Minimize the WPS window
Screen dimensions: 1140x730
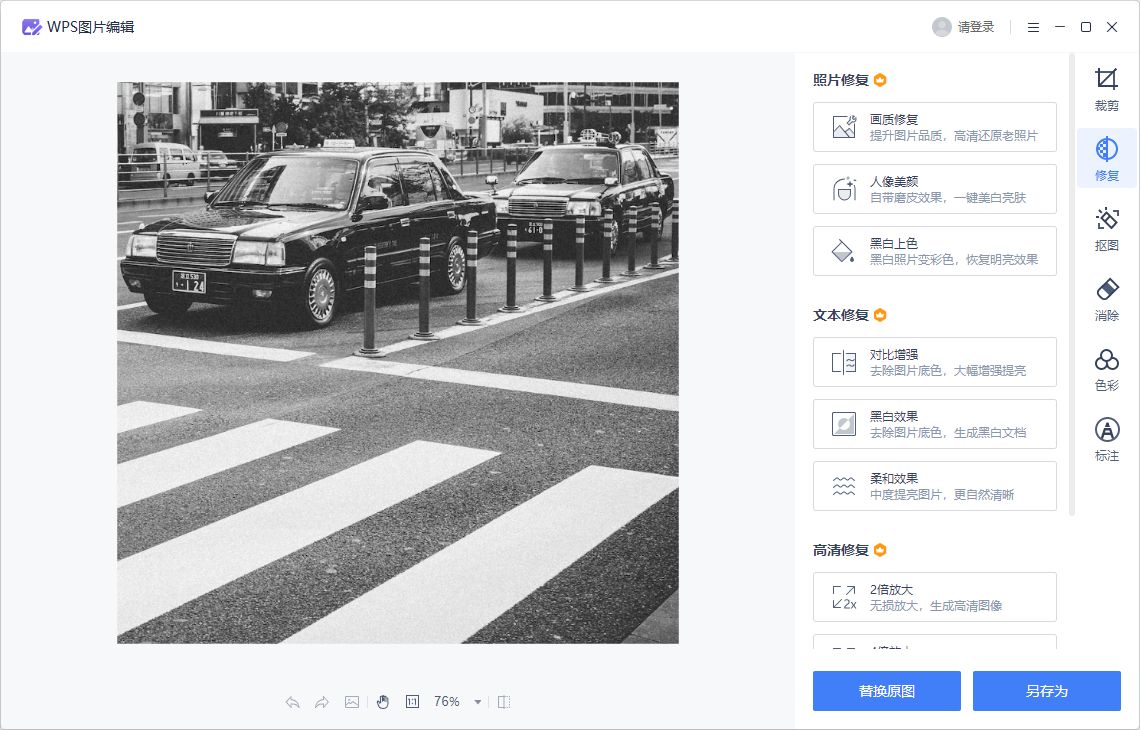1059,27
